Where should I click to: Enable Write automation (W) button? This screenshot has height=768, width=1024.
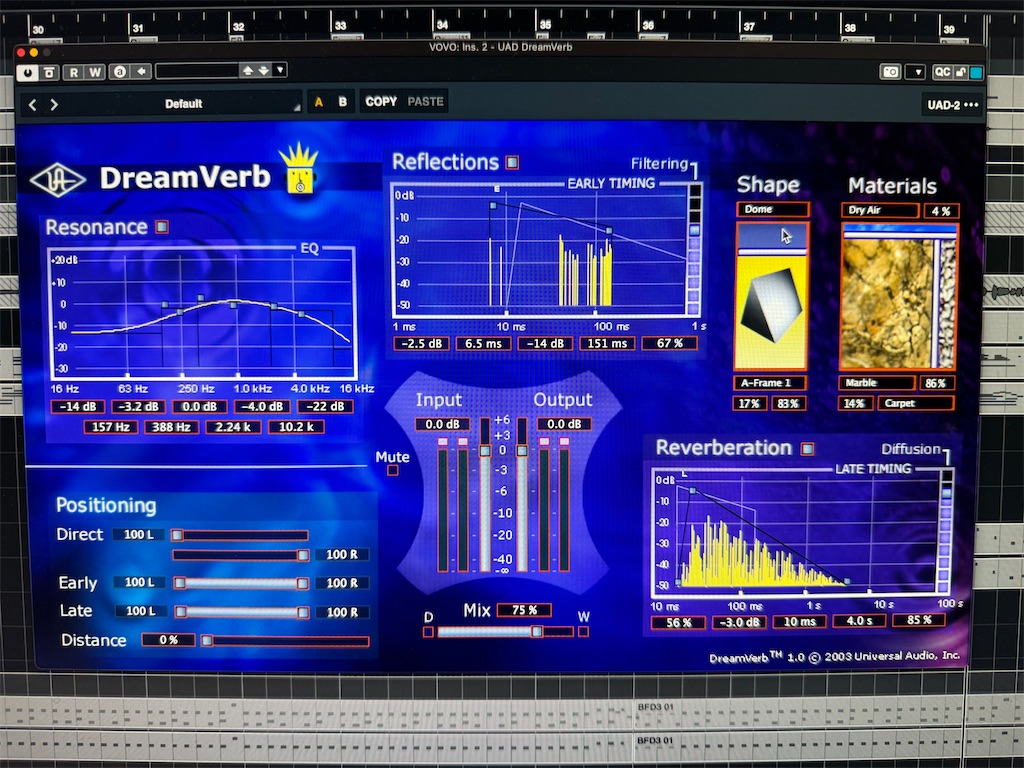95,72
